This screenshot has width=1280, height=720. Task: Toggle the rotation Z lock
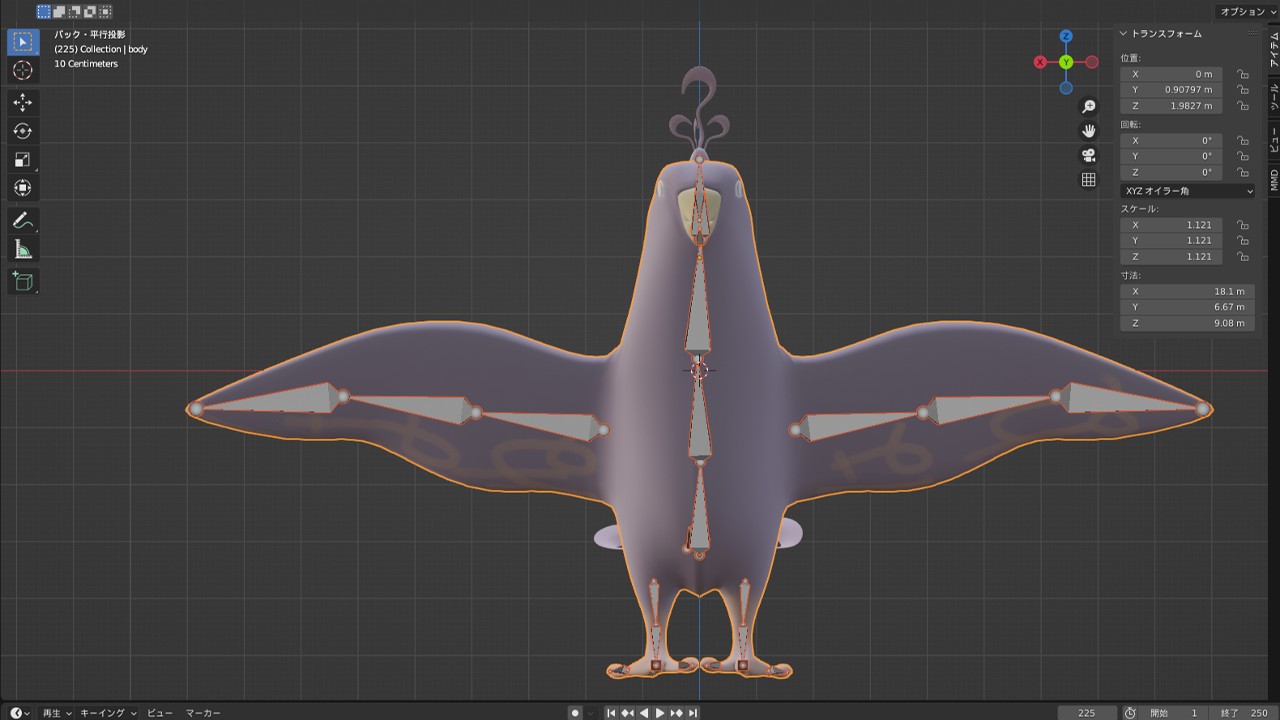[x=1242, y=173]
